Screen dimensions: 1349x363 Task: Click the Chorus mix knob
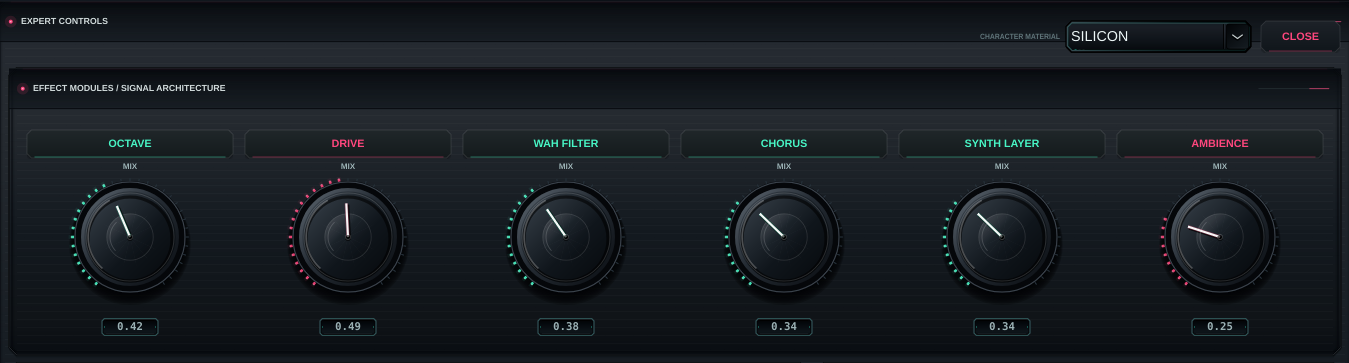coord(784,237)
